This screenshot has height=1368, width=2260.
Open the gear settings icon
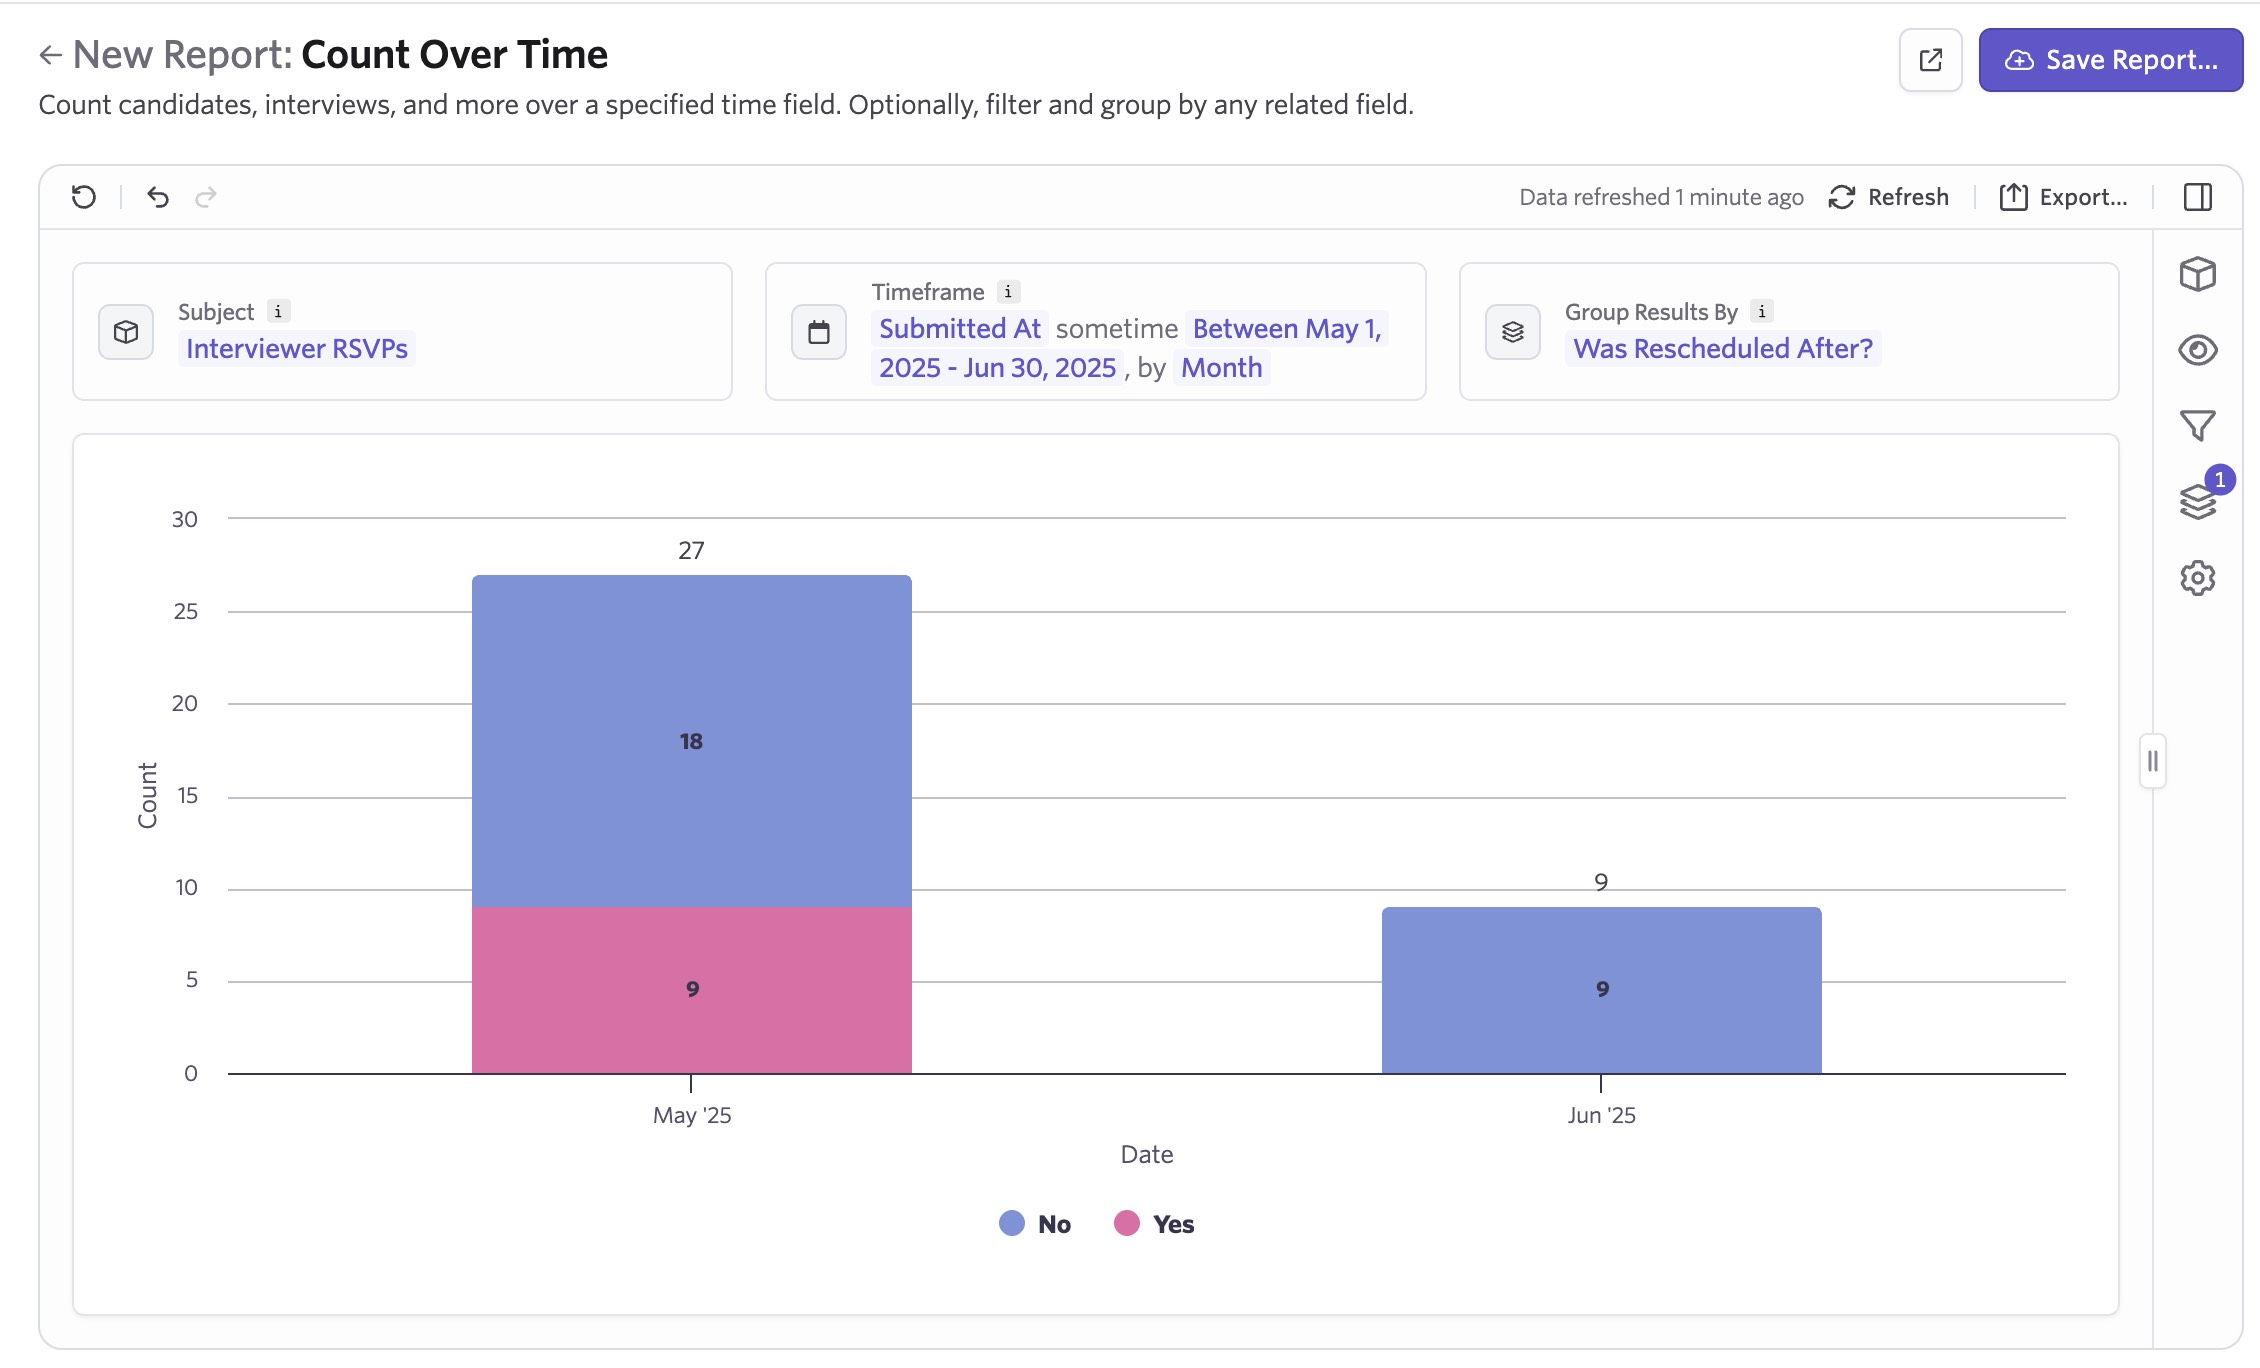point(2197,578)
